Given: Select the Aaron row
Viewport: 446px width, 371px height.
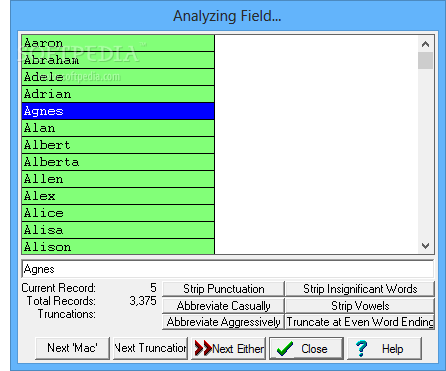Looking at the screenshot, I should click(118, 43).
